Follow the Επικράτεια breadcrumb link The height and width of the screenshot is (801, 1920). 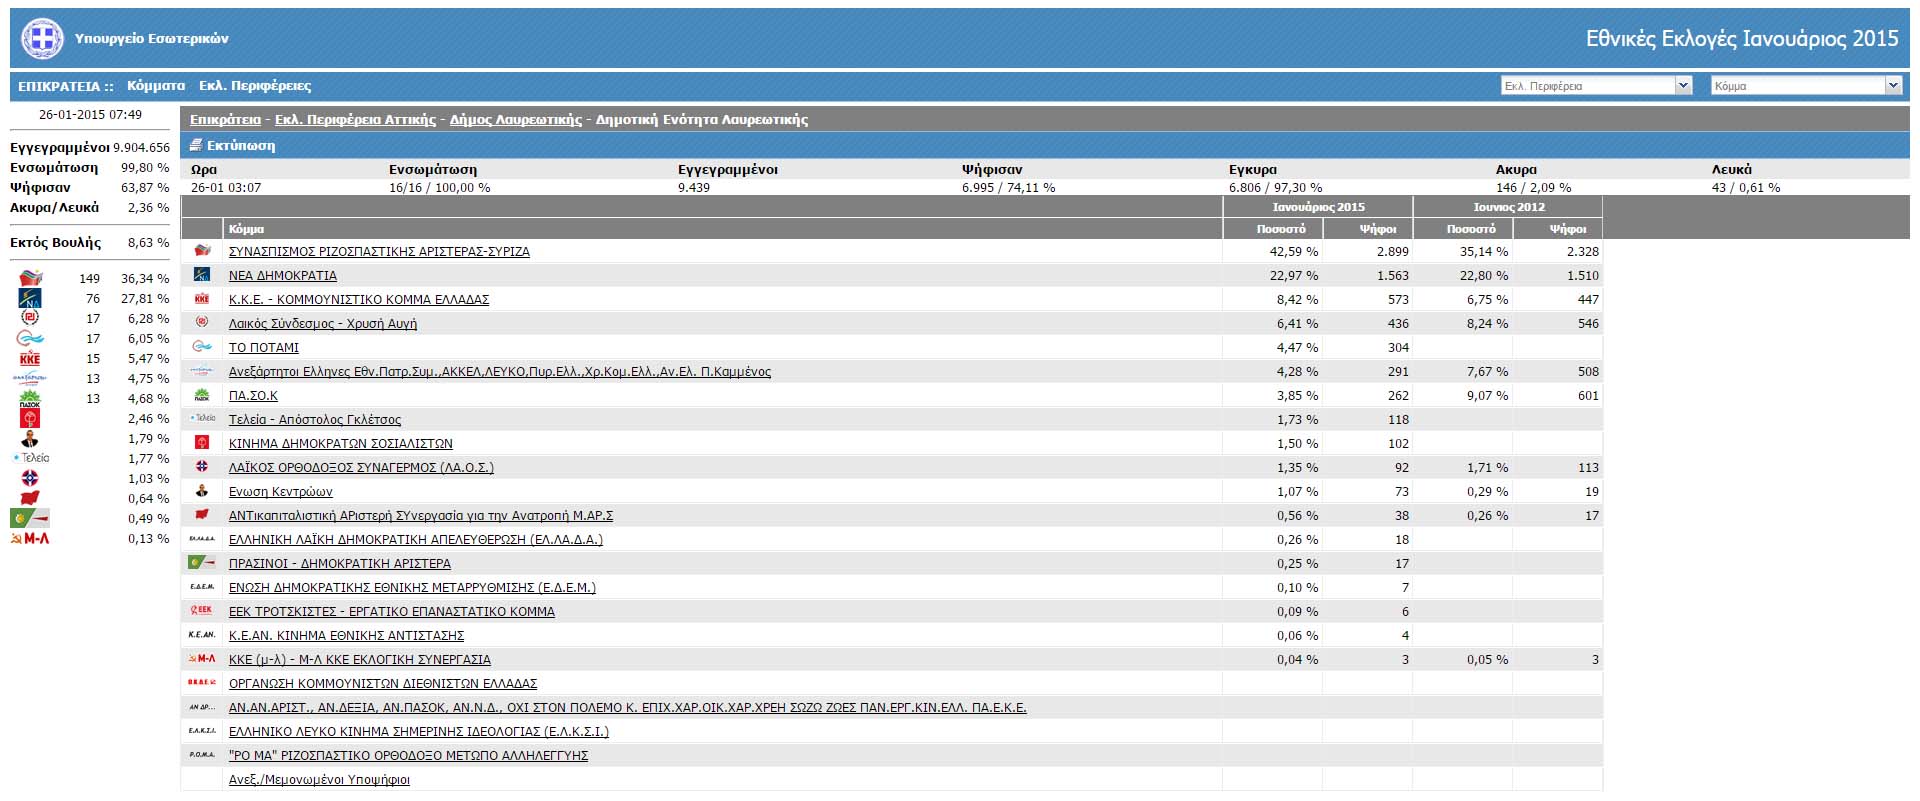pos(225,120)
